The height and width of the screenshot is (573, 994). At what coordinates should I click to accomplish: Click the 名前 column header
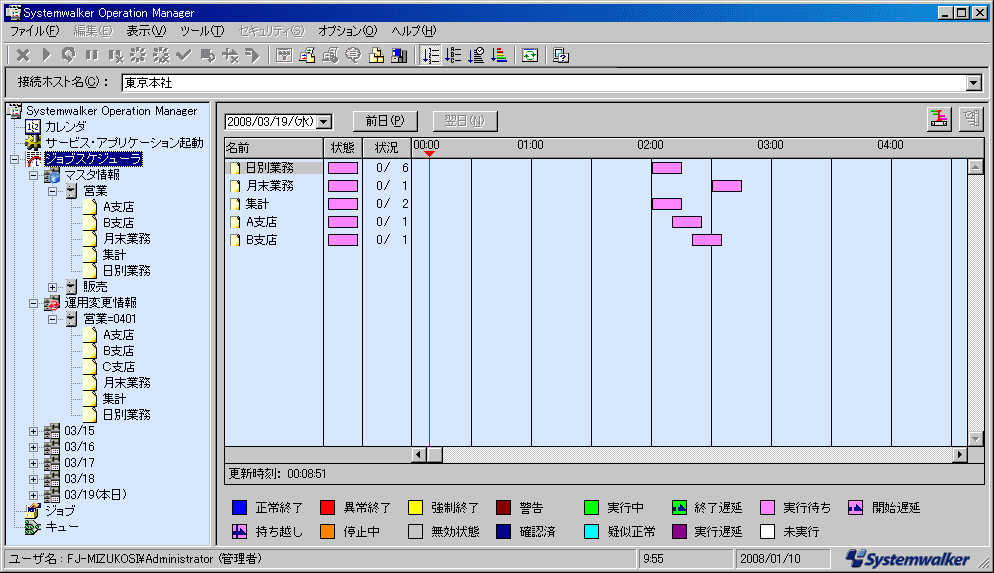tap(274, 148)
